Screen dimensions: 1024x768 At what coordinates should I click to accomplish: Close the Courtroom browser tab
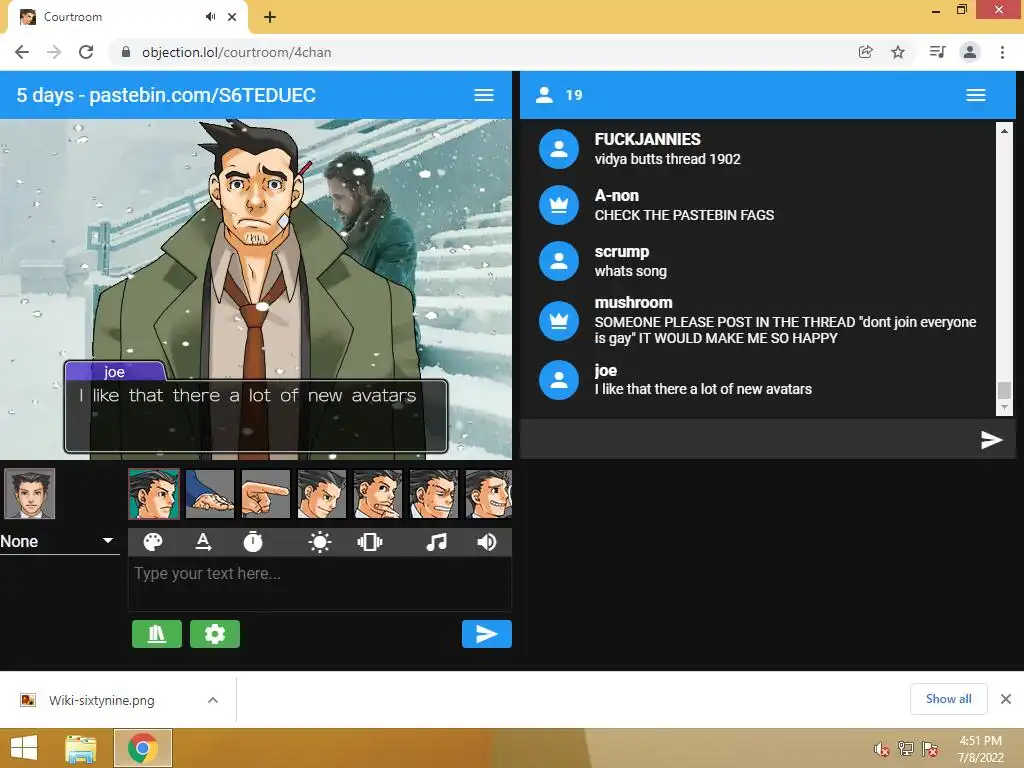tap(232, 17)
